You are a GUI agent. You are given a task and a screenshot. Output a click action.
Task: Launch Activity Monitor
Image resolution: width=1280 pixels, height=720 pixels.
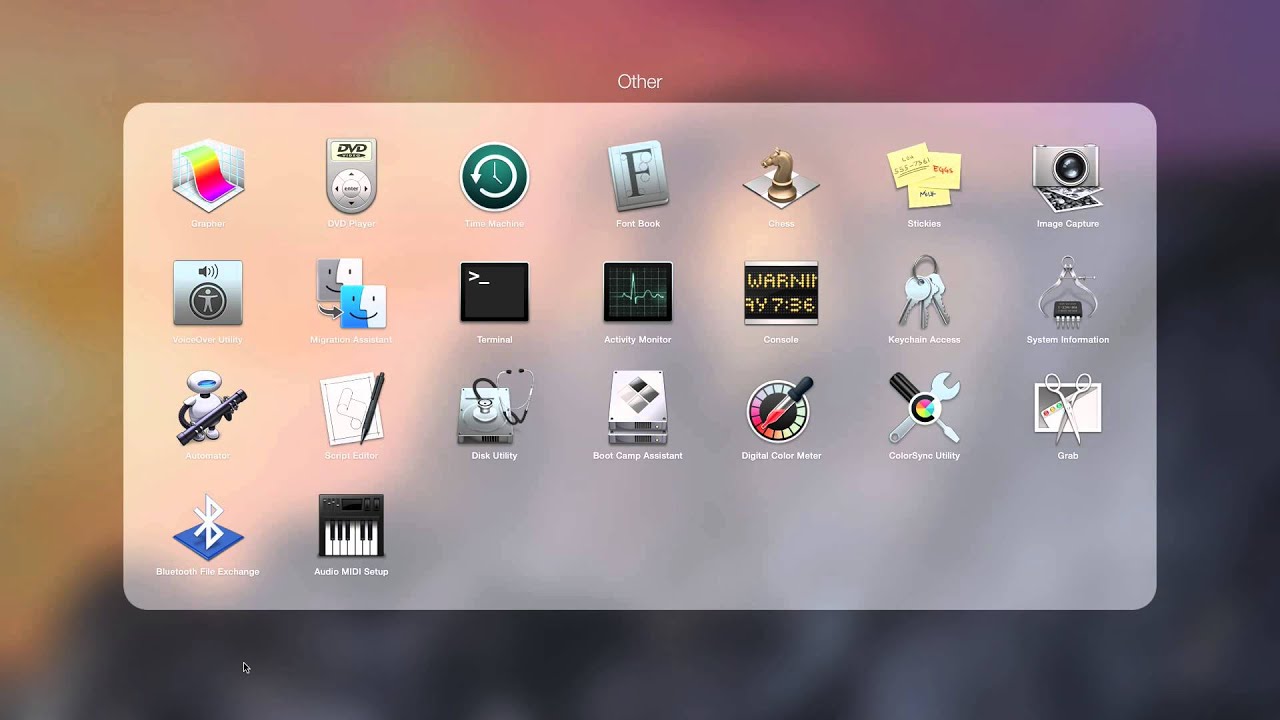[x=638, y=293]
